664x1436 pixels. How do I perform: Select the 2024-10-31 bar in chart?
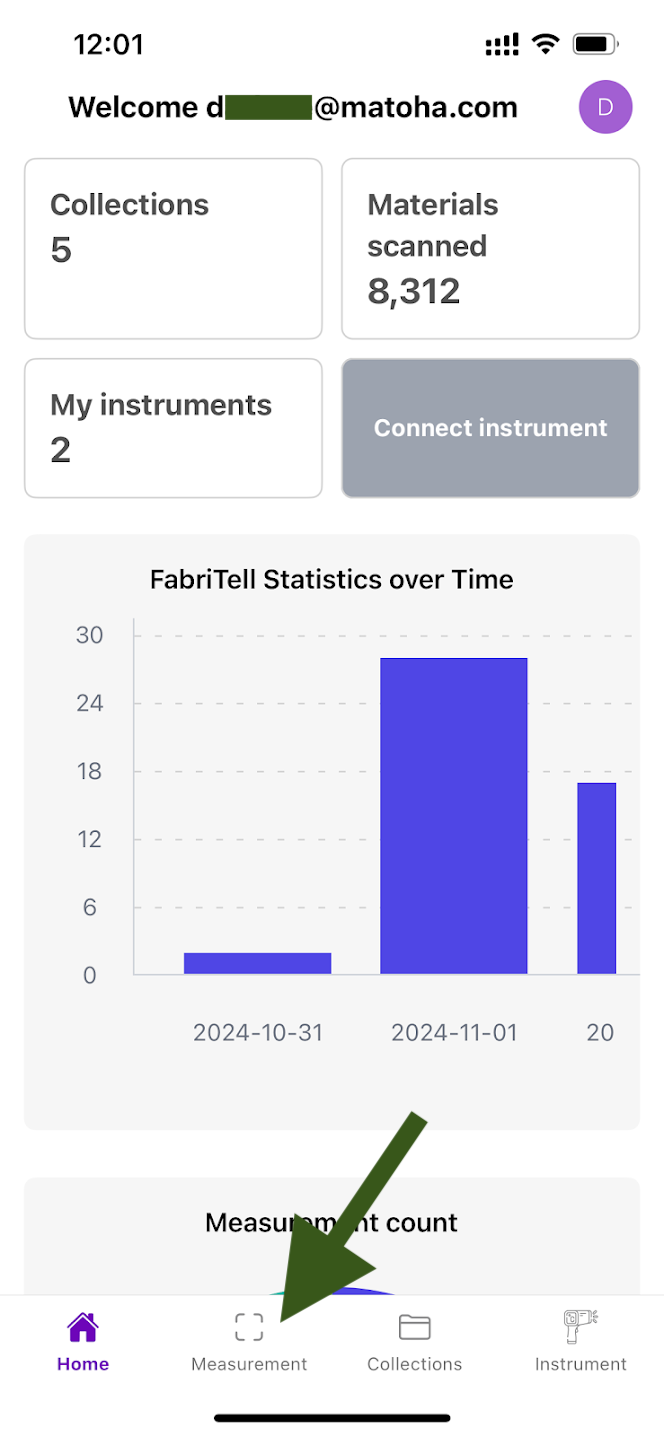(x=257, y=963)
